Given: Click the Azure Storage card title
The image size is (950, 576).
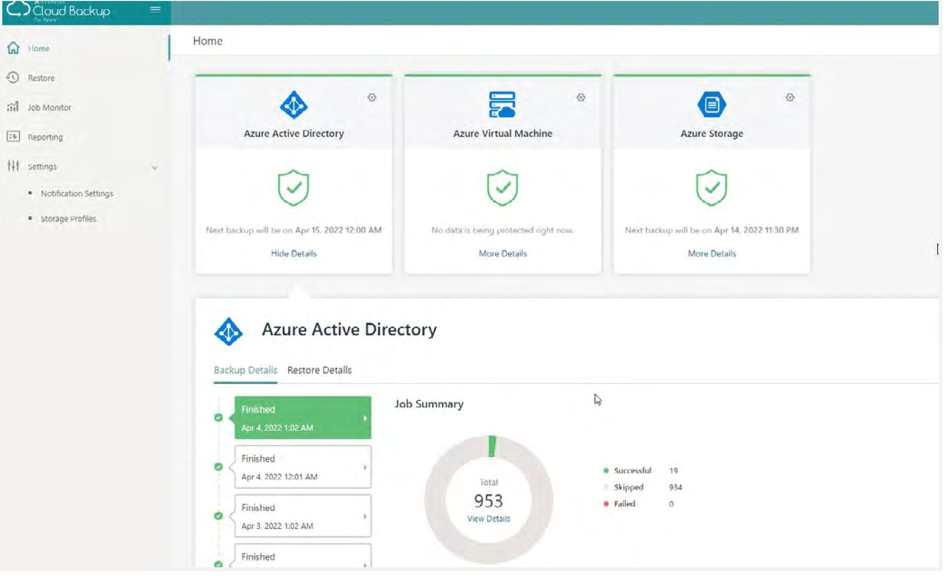Looking at the screenshot, I should pyautogui.click(x=714, y=134).
